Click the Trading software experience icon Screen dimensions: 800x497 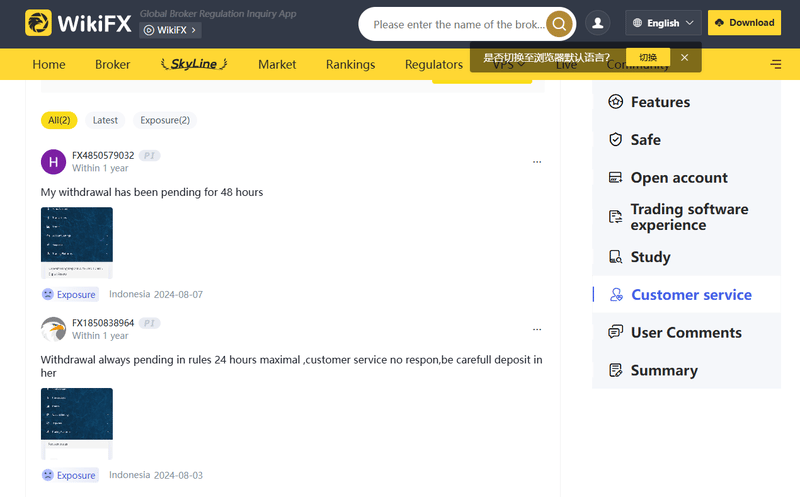[616, 217]
